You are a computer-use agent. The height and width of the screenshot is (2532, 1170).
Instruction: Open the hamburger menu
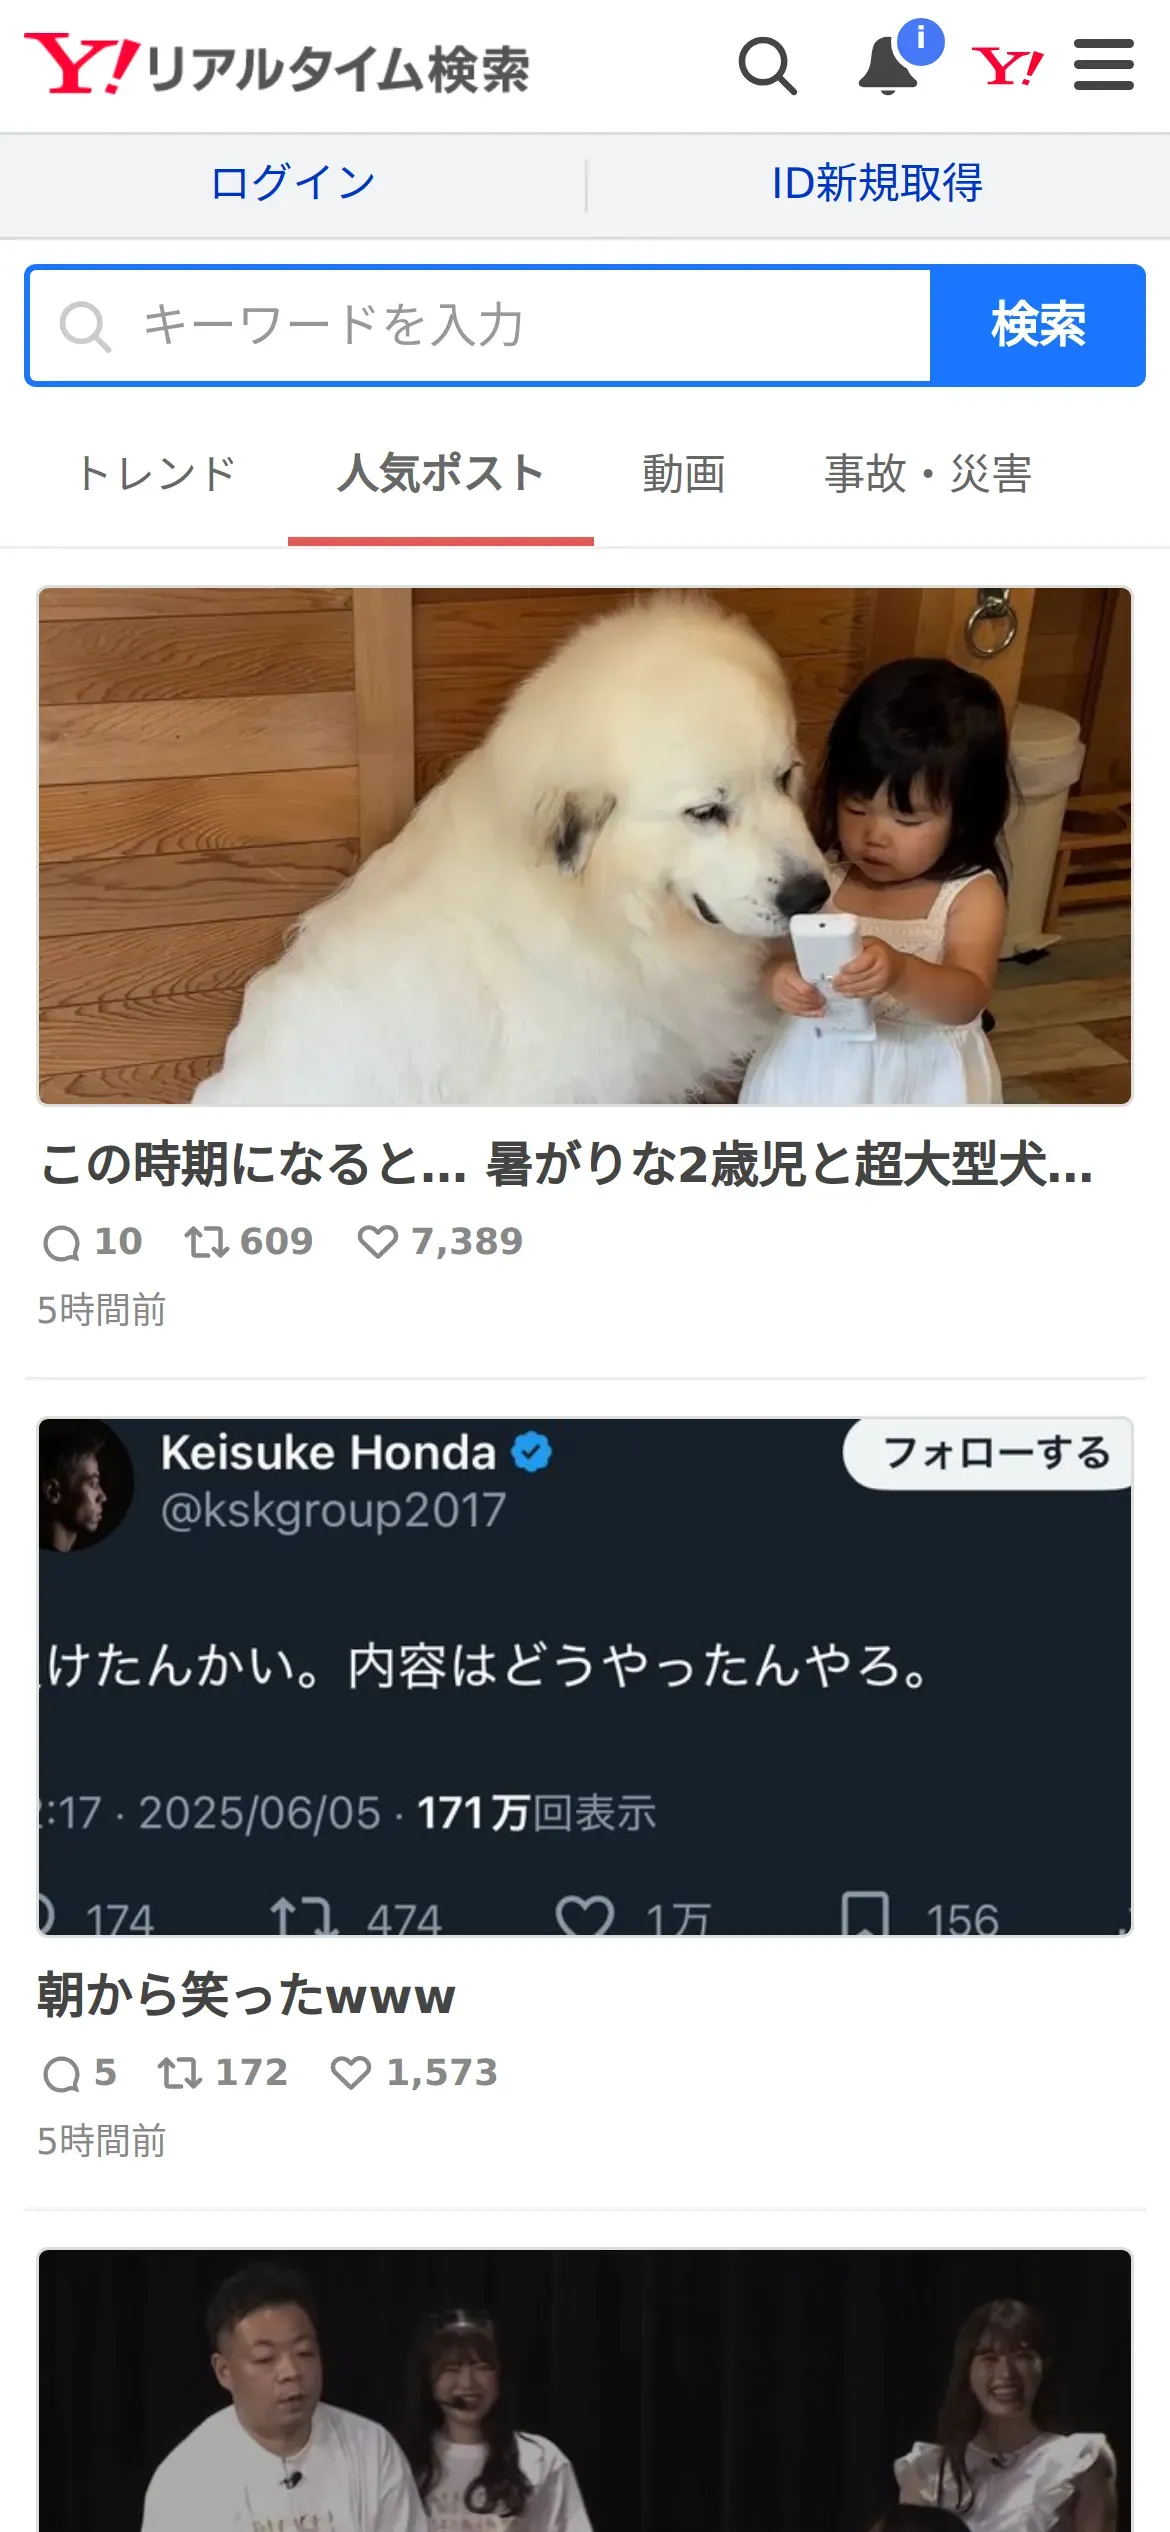(1104, 65)
